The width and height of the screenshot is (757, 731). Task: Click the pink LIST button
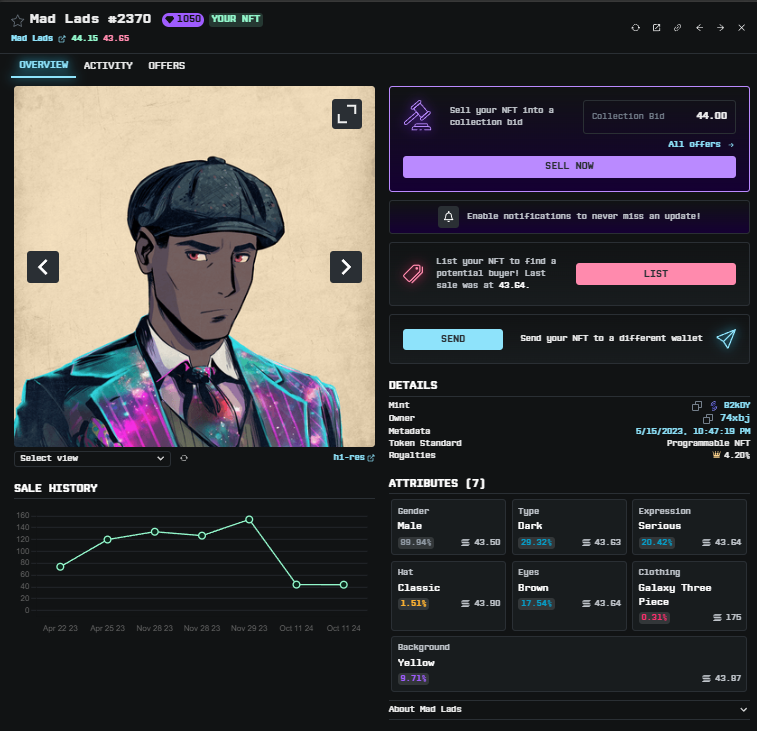point(656,274)
